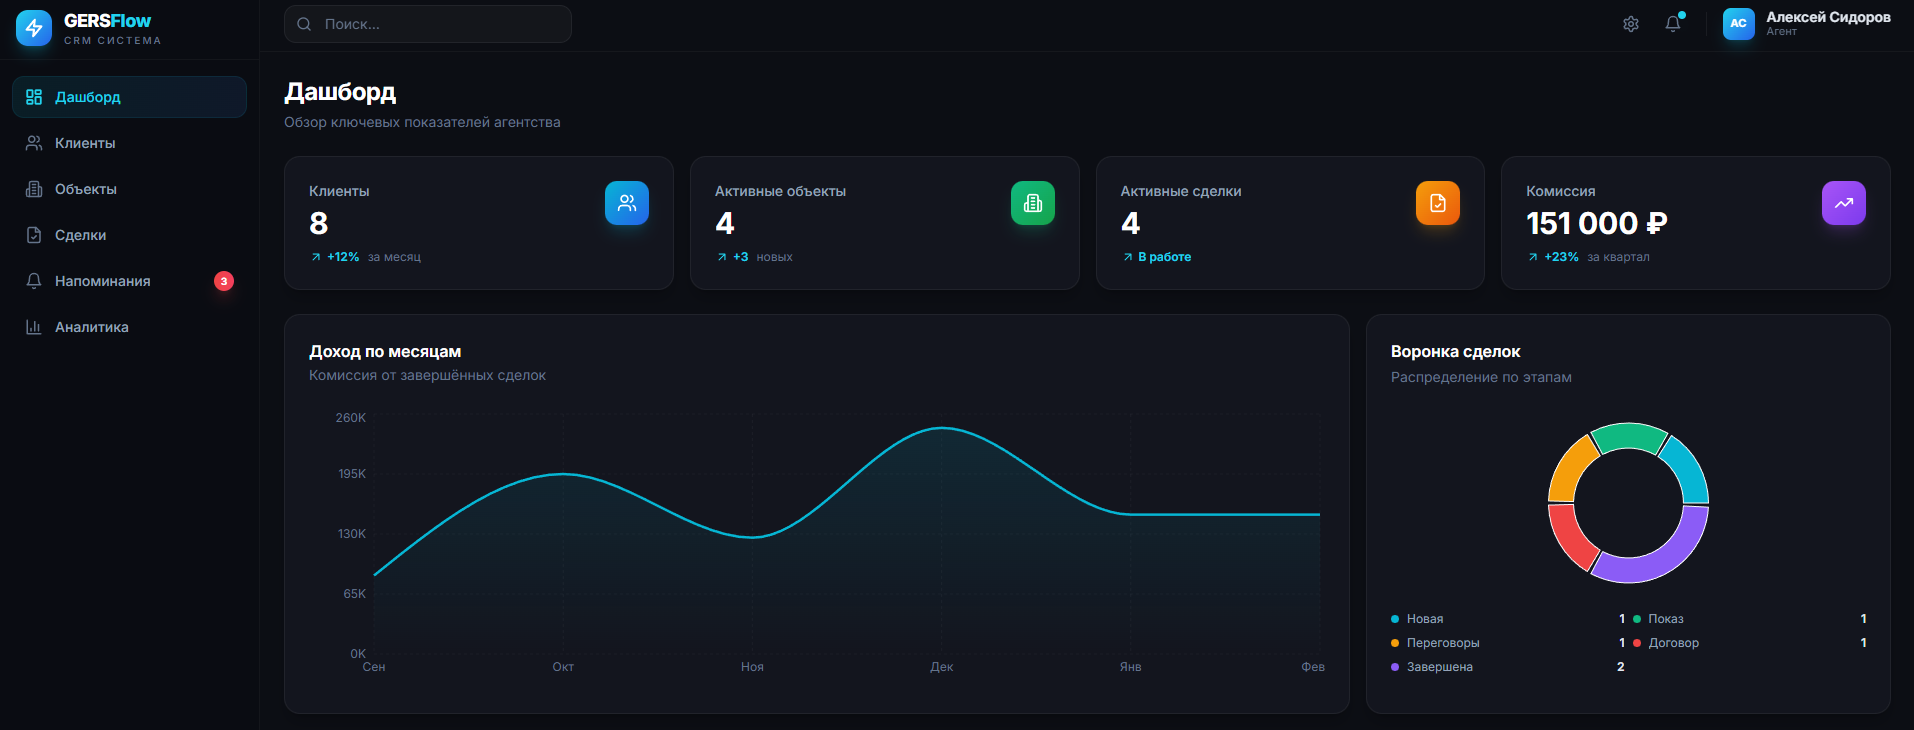
Task: Click the Алексей Сидоров profile name
Action: (1828, 18)
